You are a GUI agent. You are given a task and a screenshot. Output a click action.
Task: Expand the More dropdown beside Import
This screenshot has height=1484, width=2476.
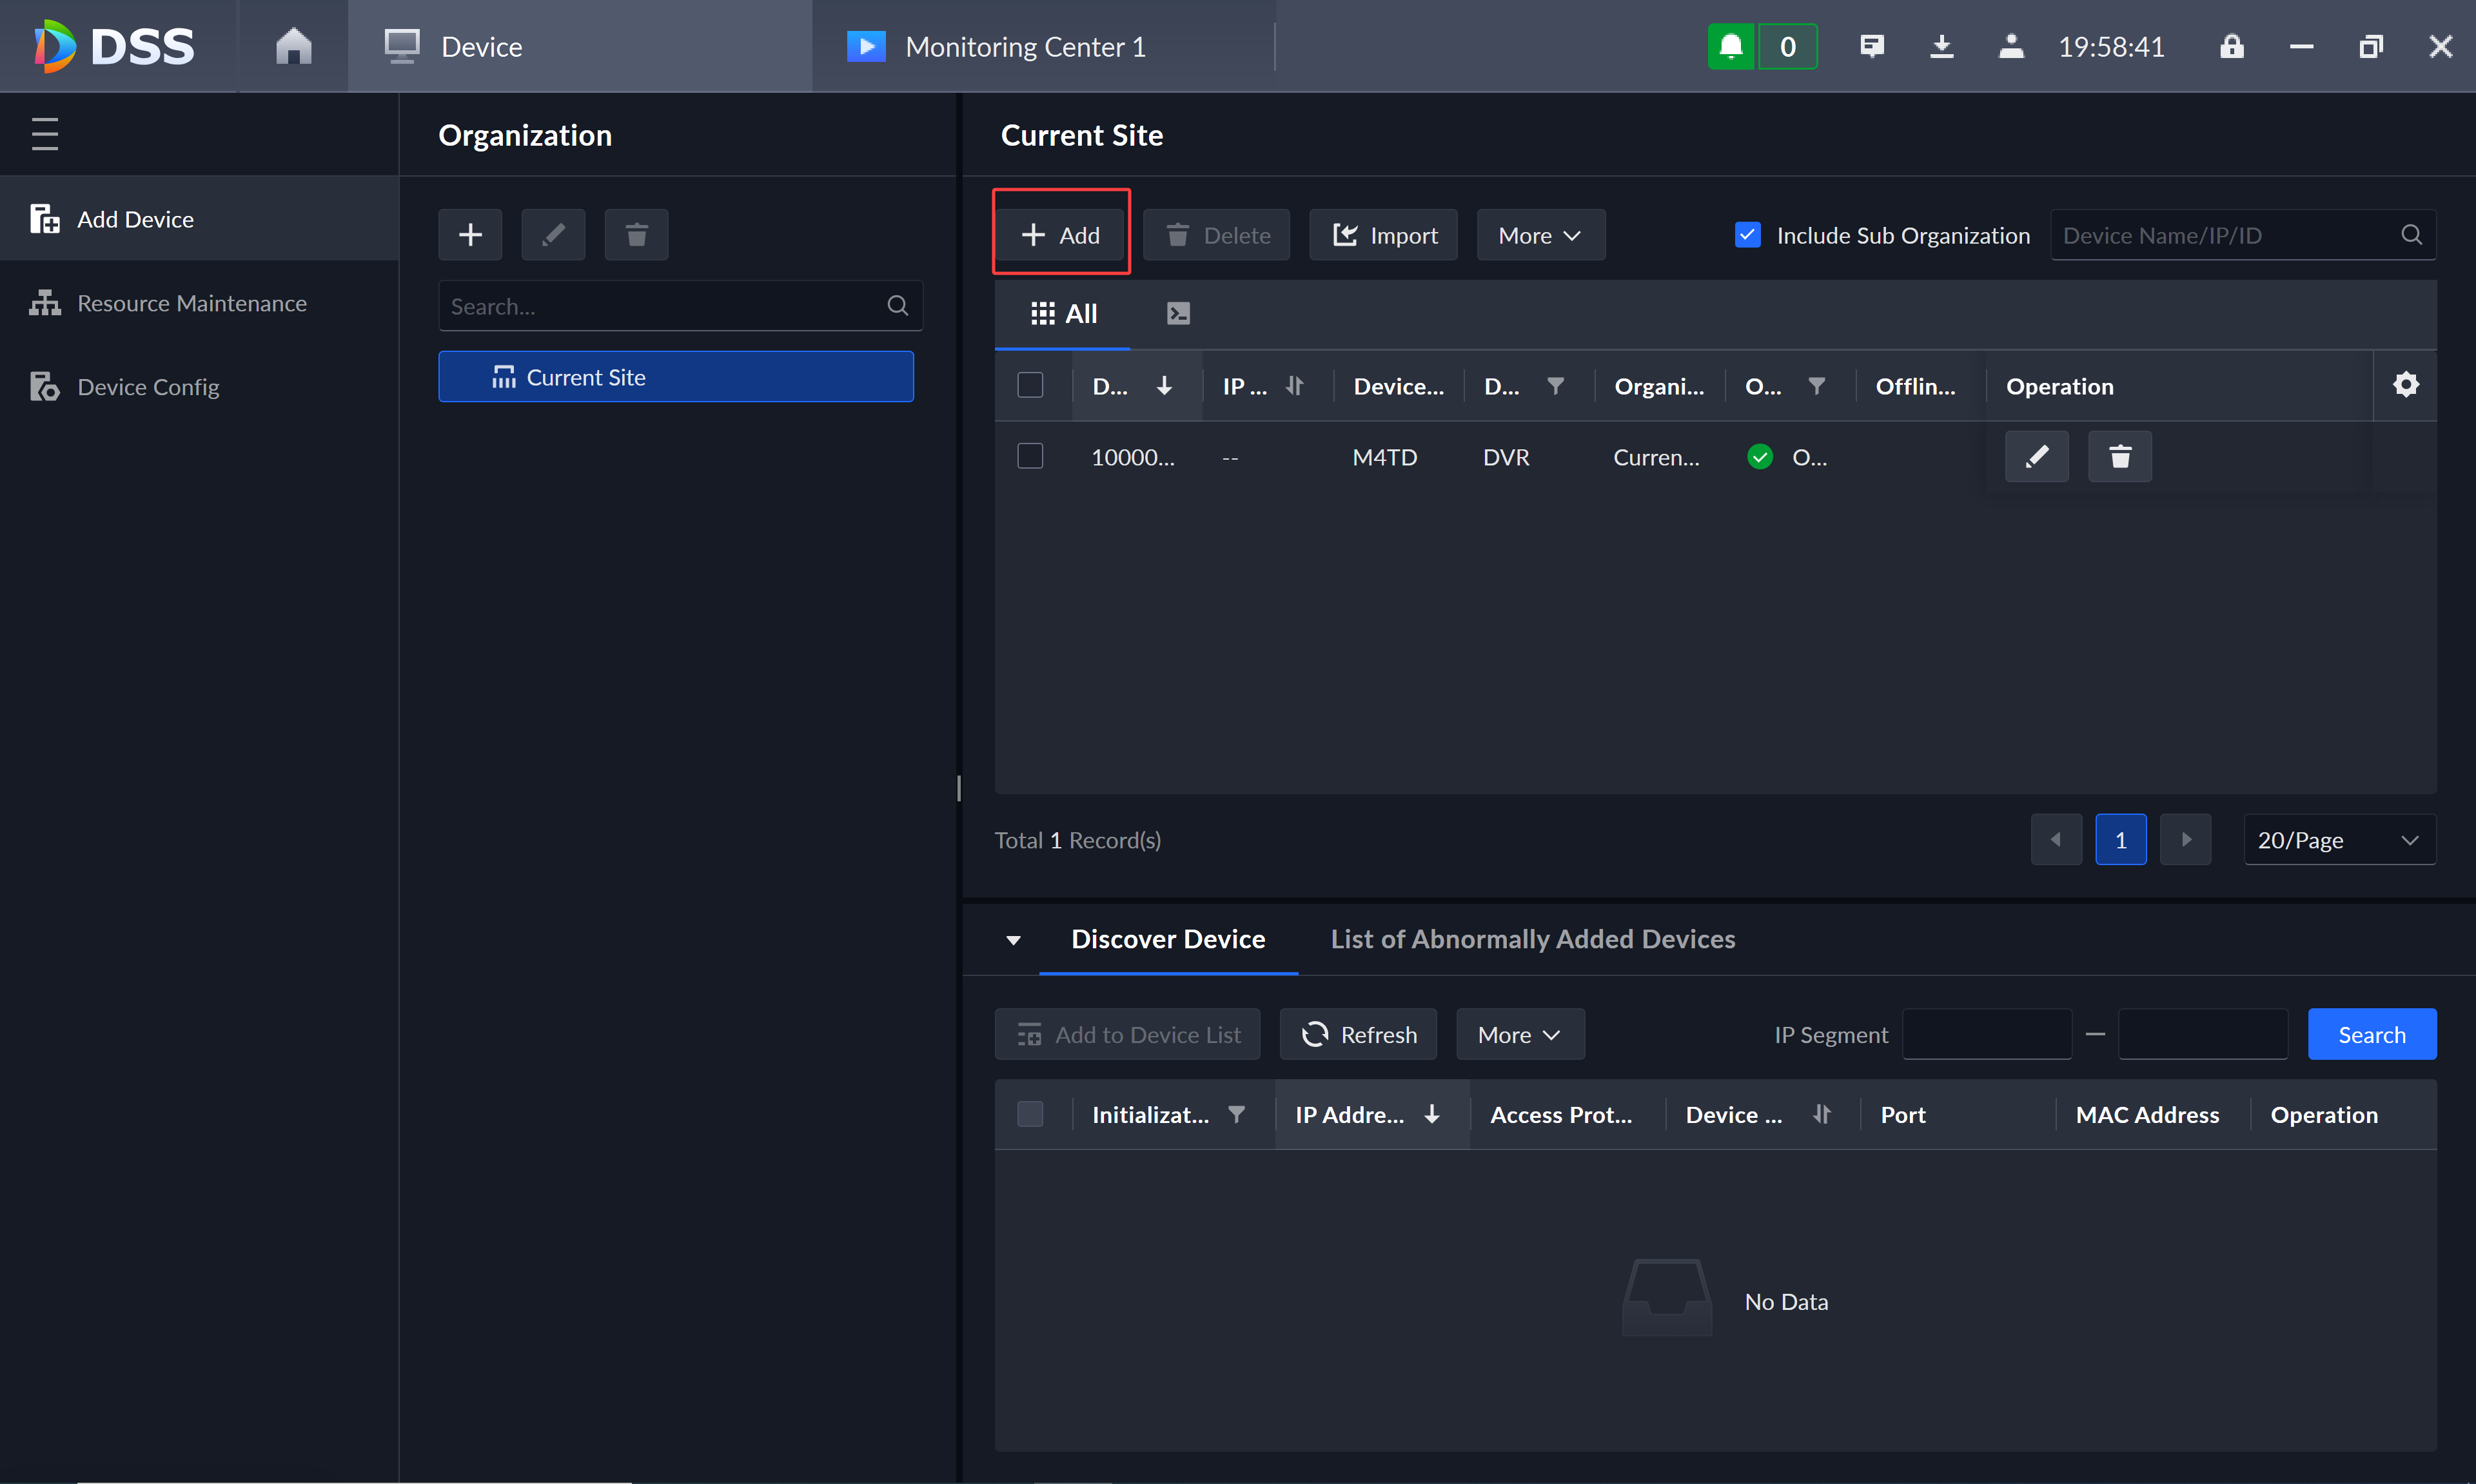tap(1541, 235)
